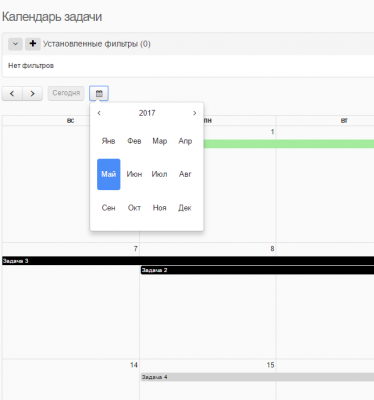The image size is (374, 400).
Task: Click day number 8
Action: [272, 249]
